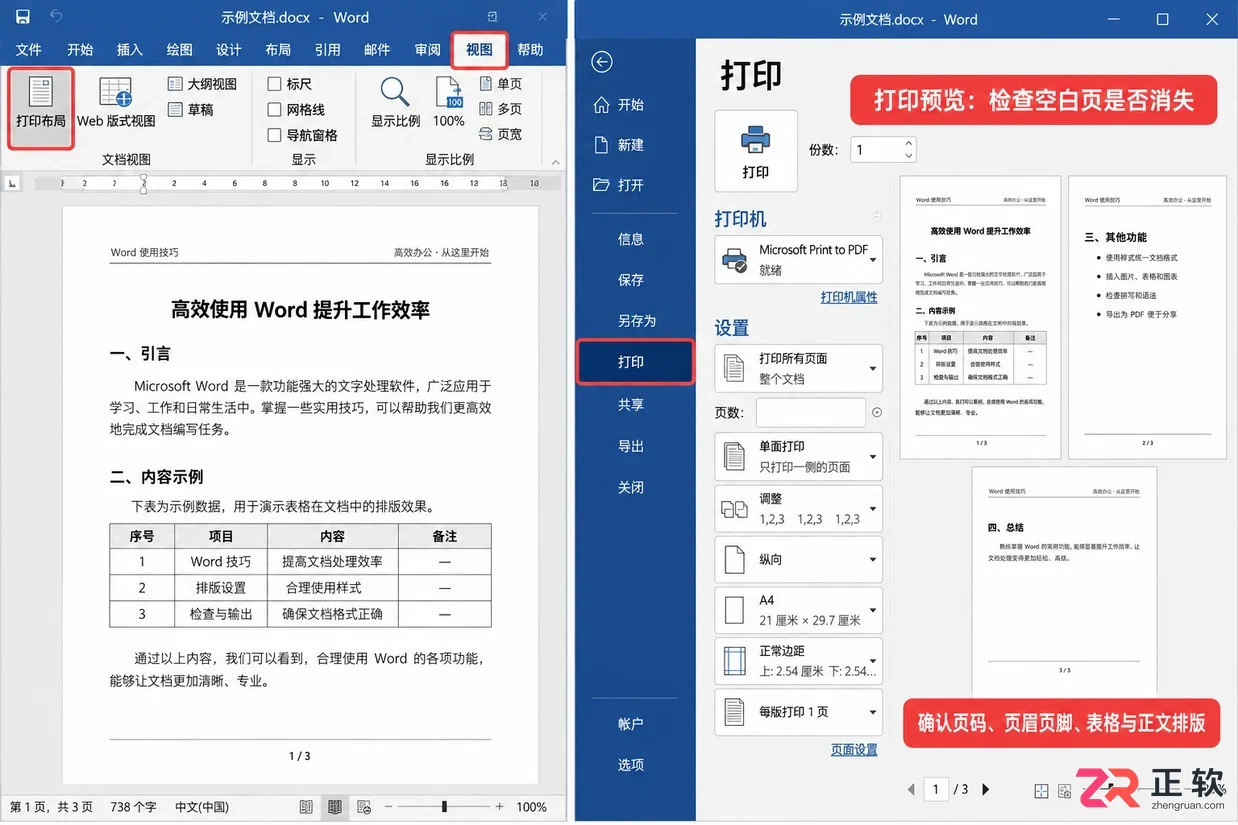
Task: Click the minus zoom-out button in the status bar
Action: tap(390, 807)
